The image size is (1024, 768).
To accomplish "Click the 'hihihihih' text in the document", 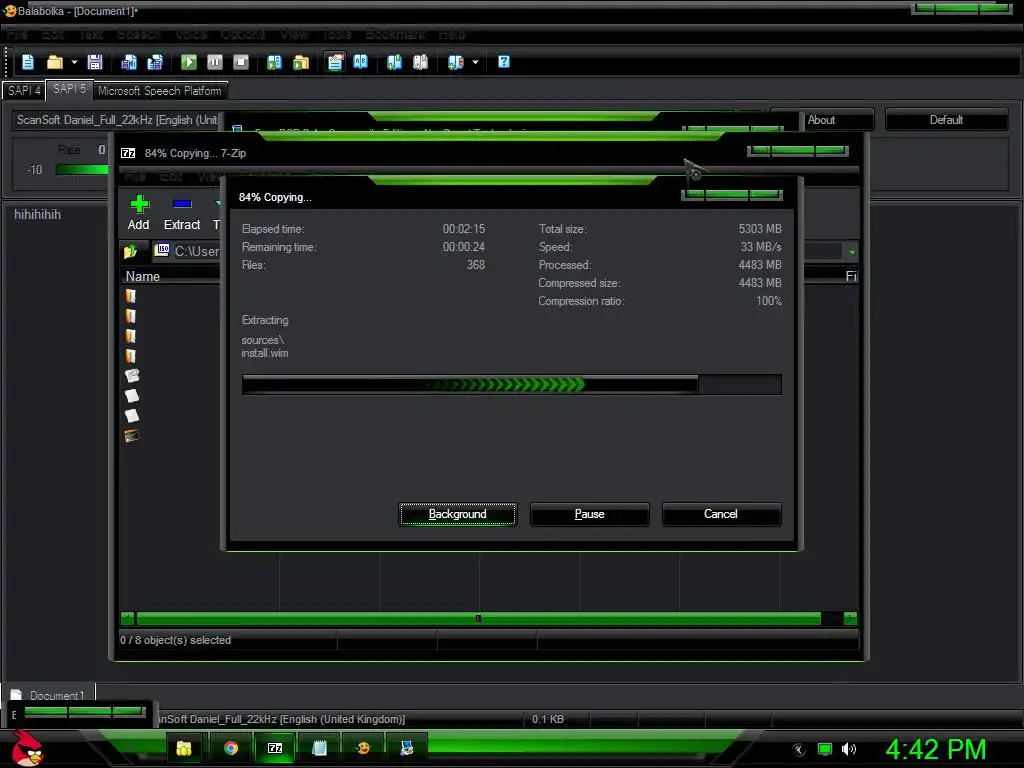I will click(38, 214).
